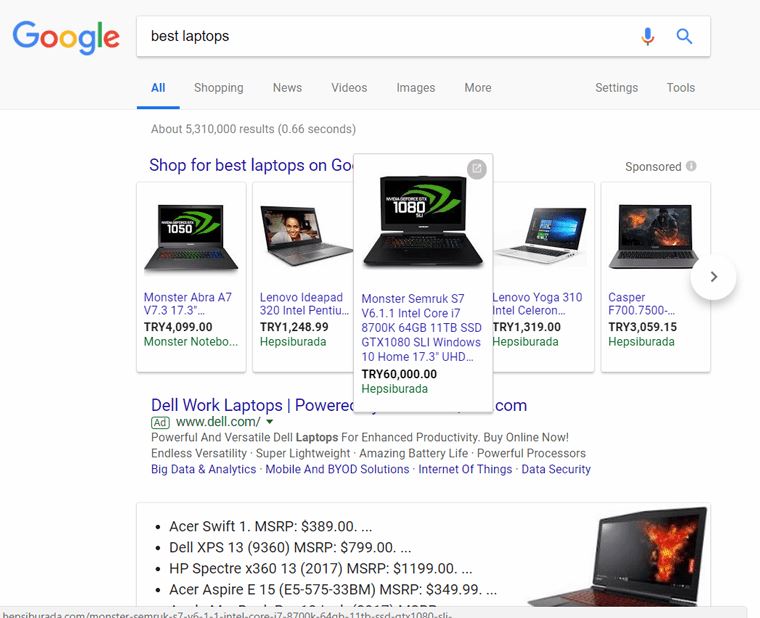
Task: Click Hepsiburada seller under Monster Semruk
Action: [395, 389]
